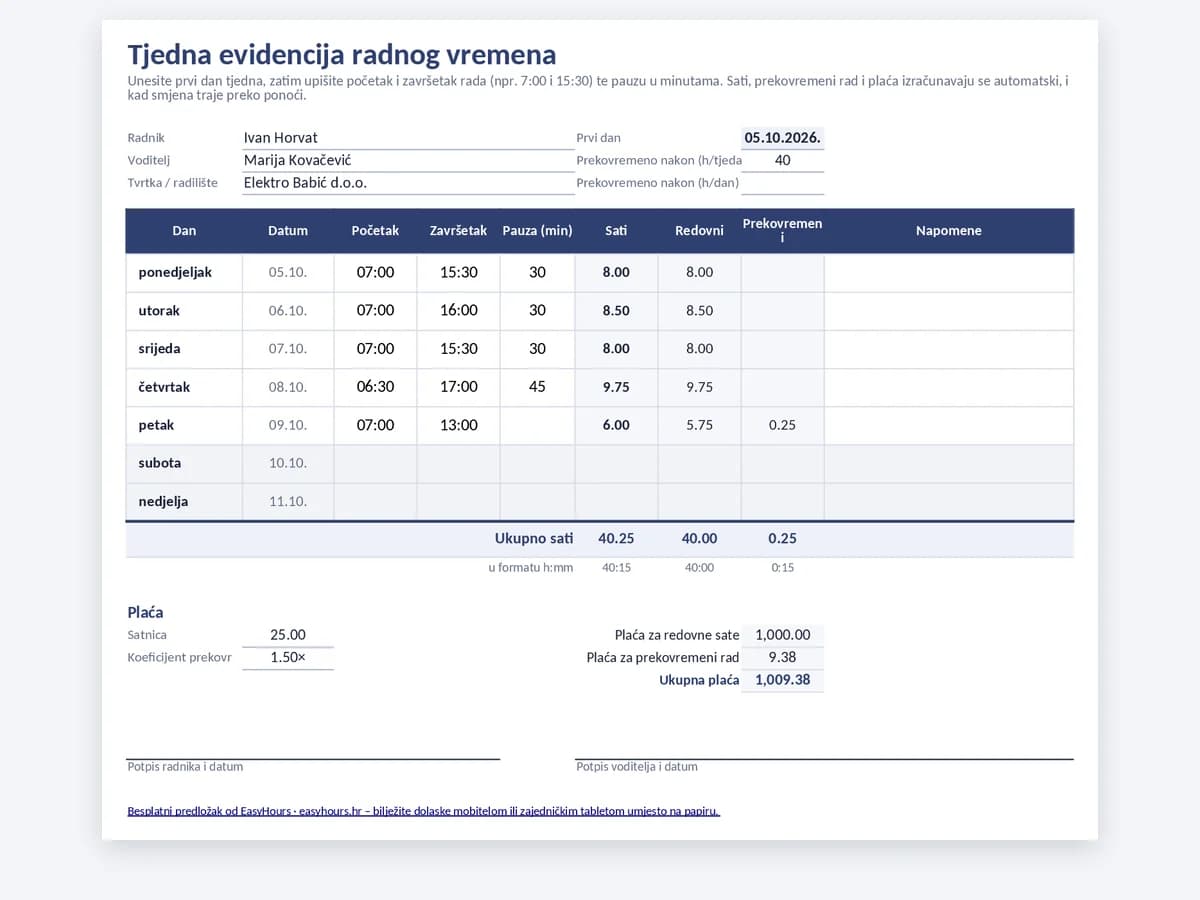Image resolution: width=1200 pixels, height=900 pixels.
Task: Click četvrtak hours value 9.75 in Sati column
Action: 616,387
